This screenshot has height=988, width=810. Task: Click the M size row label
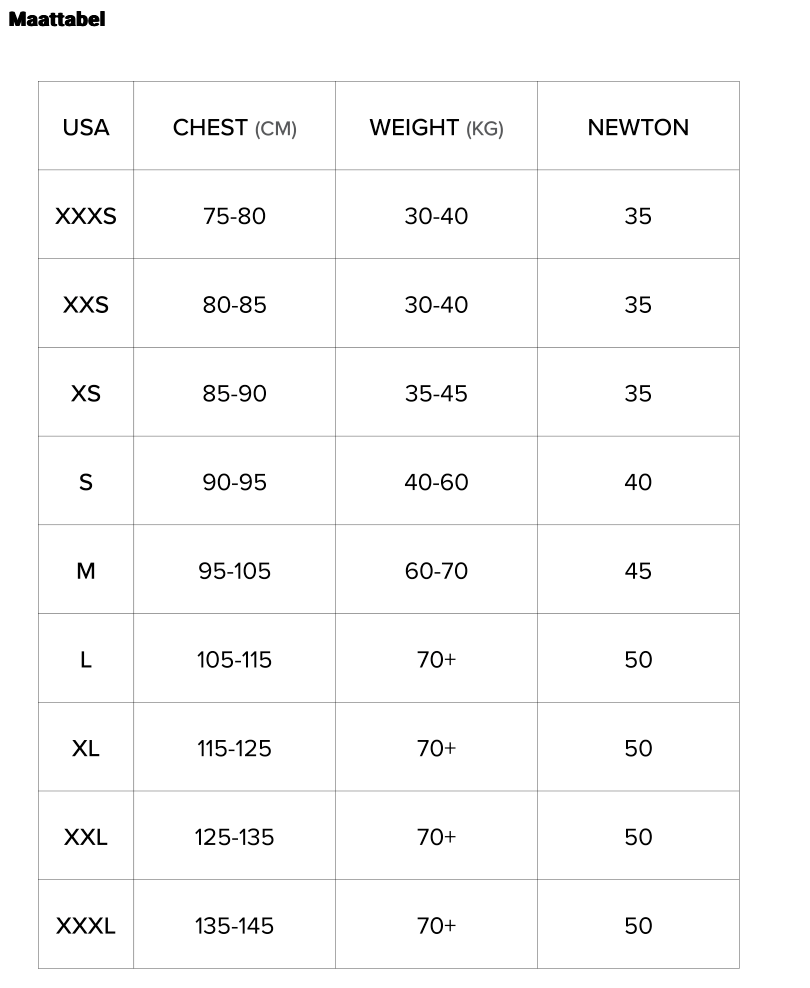coord(86,571)
